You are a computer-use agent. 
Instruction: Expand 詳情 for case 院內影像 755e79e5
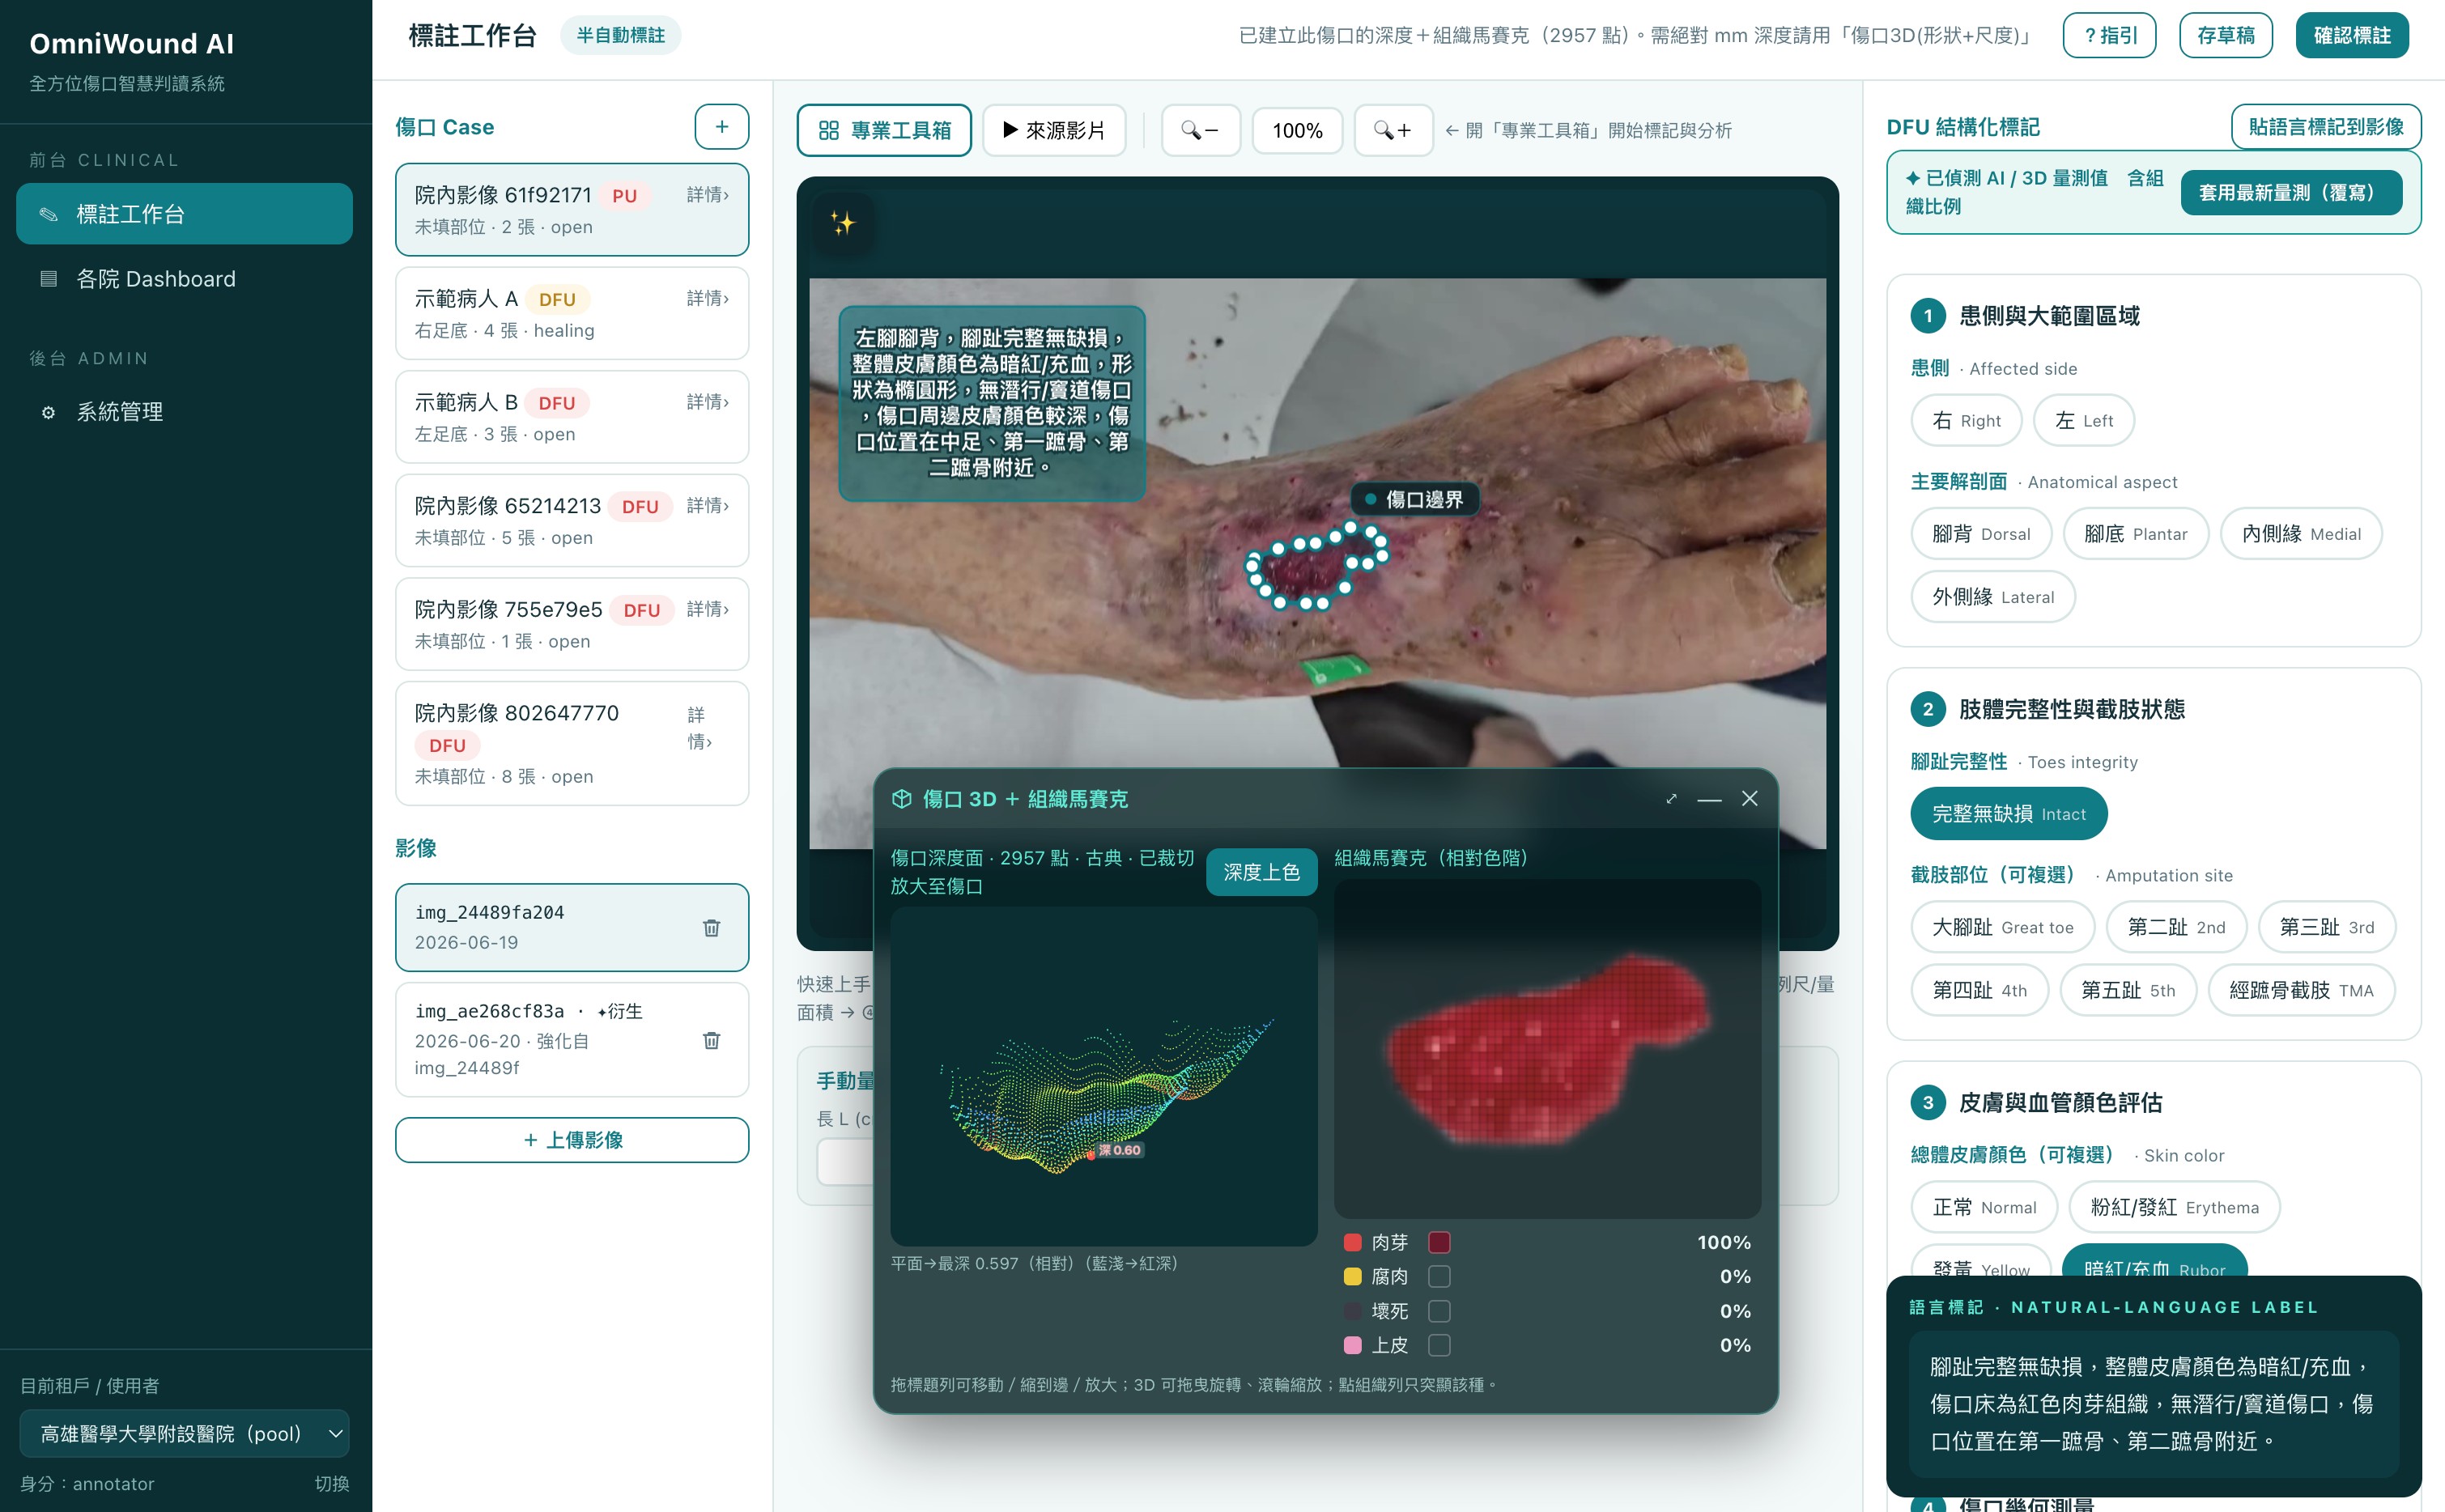pyautogui.click(x=708, y=609)
